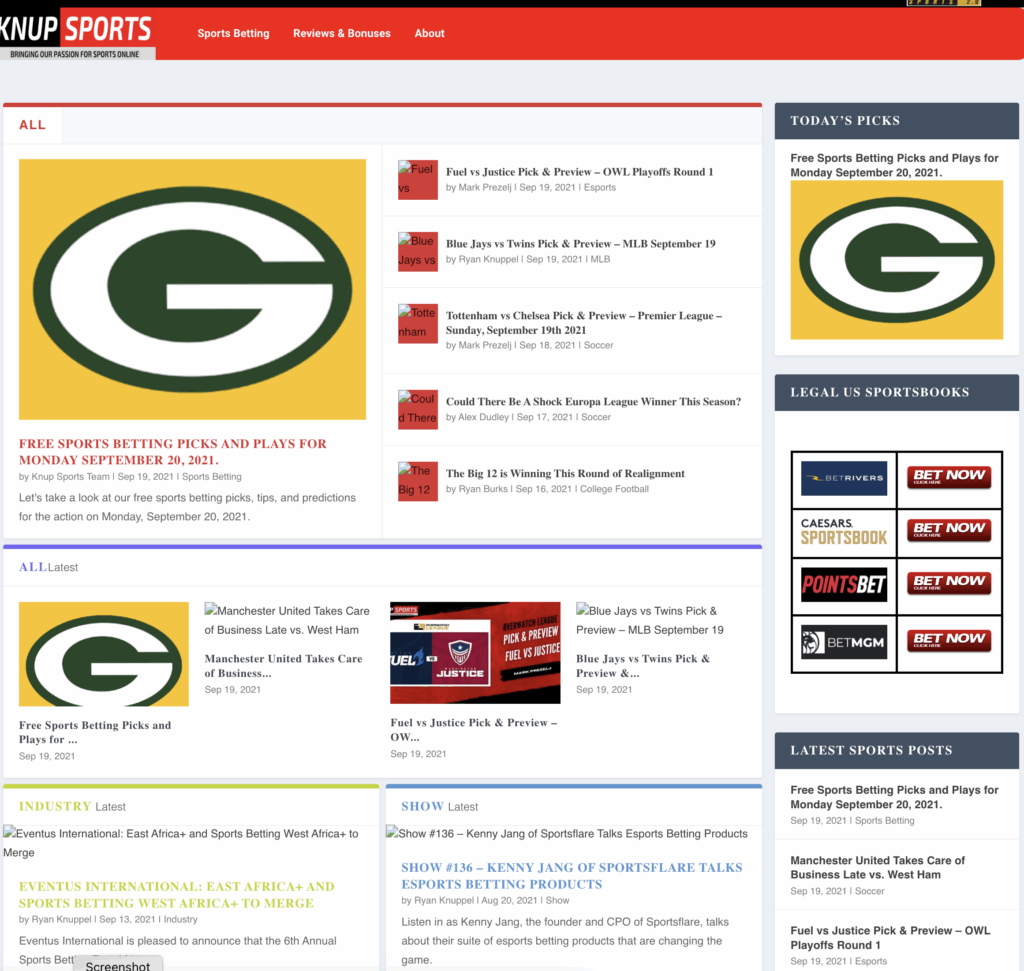The width and height of the screenshot is (1024, 971).
Task: Click Ryan Burks author link
Action: click(483, 489)
